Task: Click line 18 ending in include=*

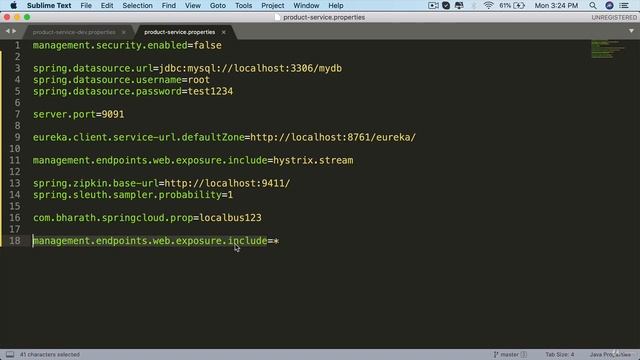Action: 156,241
